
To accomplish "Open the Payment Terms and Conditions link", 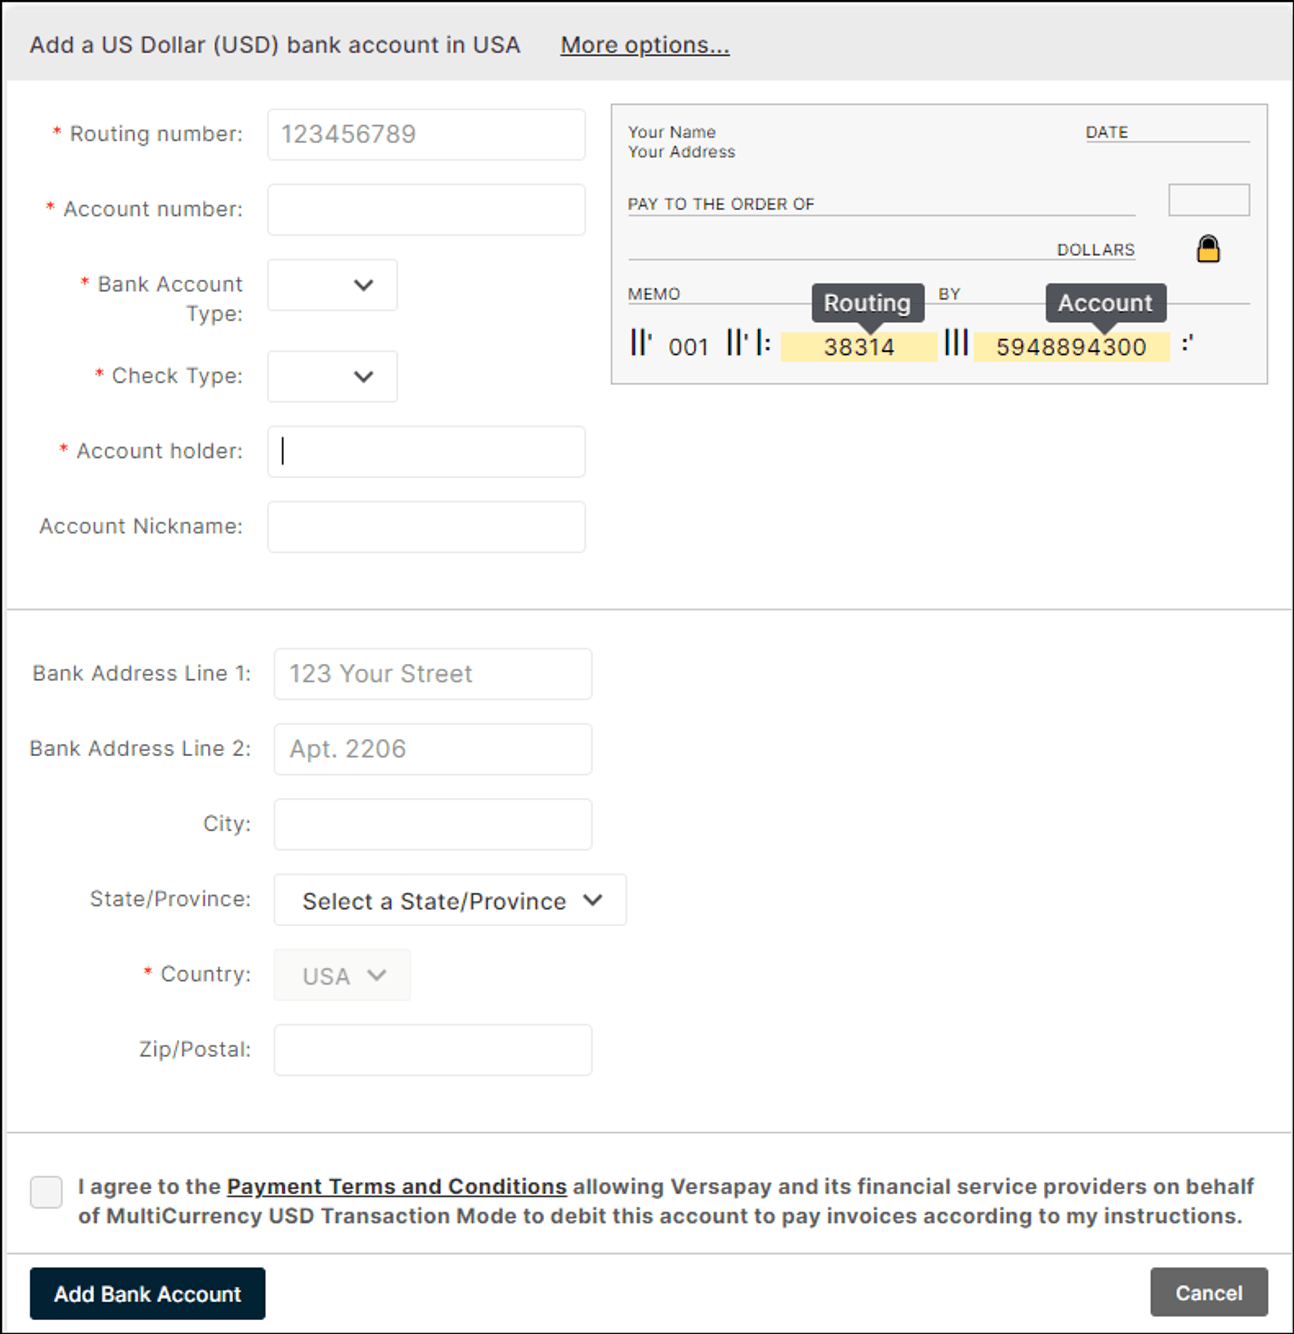I will pos(397,1186).
